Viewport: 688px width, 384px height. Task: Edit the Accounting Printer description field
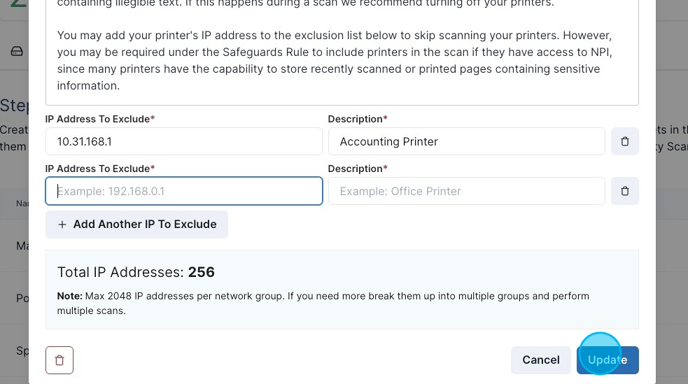[467, 141]
